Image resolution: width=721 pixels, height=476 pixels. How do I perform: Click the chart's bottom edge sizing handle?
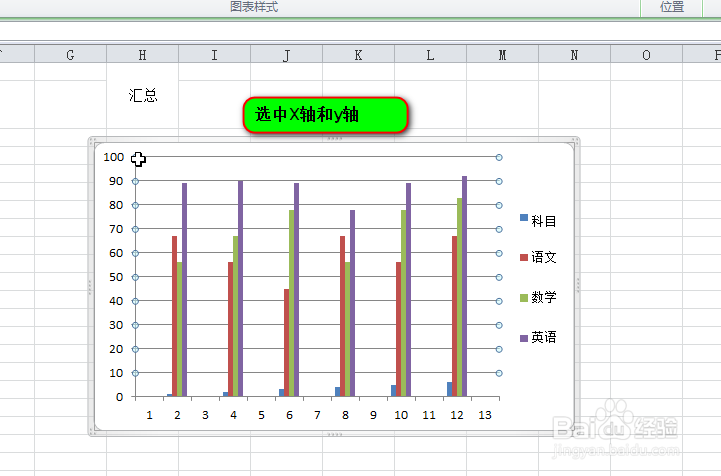click(334, 434)
